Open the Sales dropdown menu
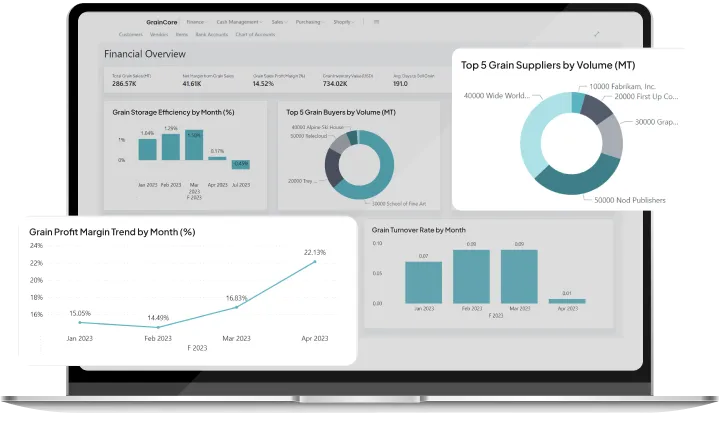719x431 pixels. [280, 21]
